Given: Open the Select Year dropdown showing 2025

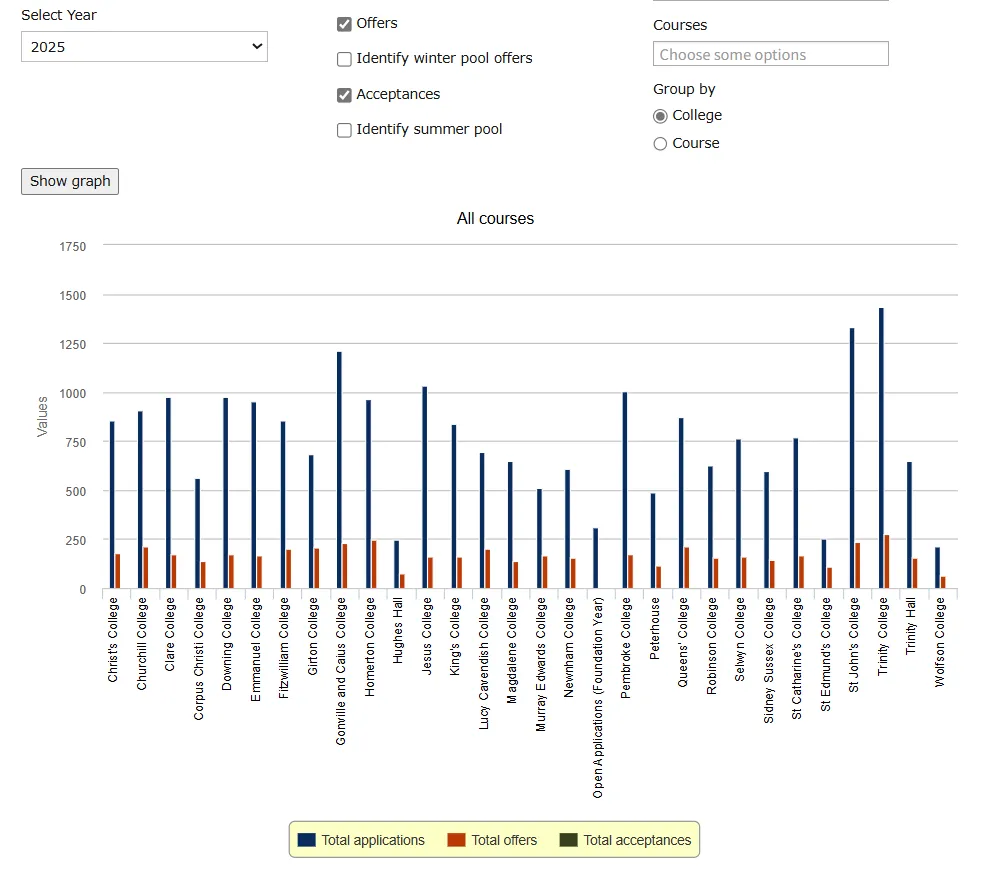Looking at the screenshot, I should [144, 47].
